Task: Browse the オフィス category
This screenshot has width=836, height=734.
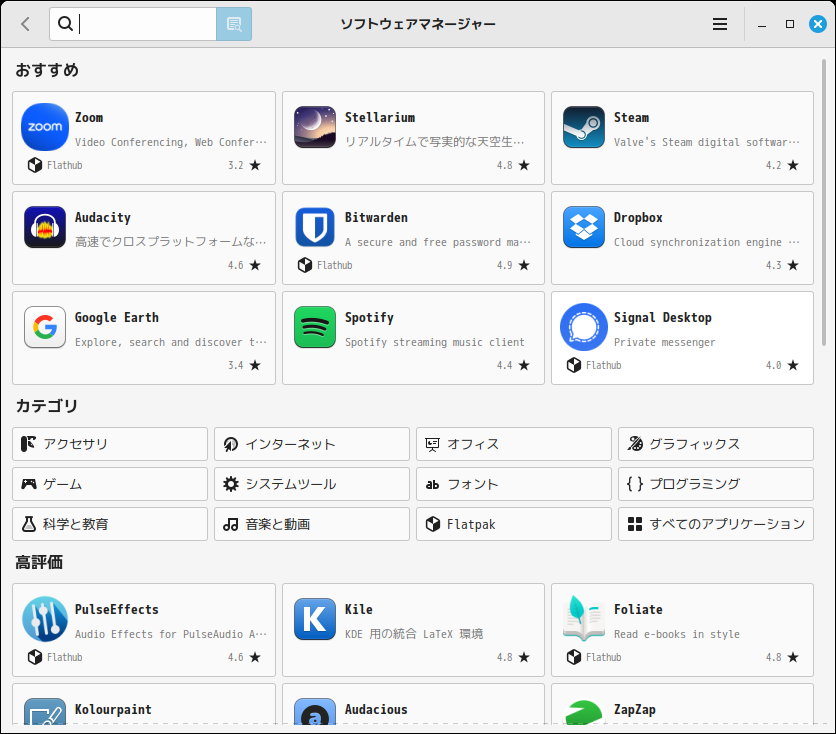Action: tap(514, 444)
